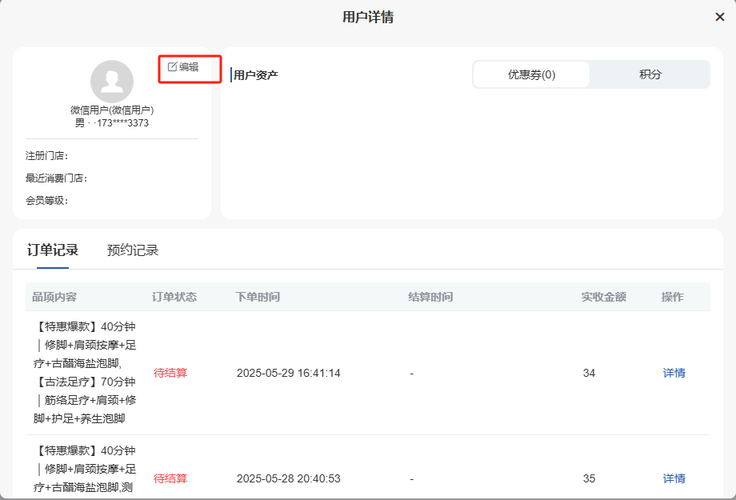Click the 实收金额 column header
Screen dimensions: 736x500
click(604, 297)
